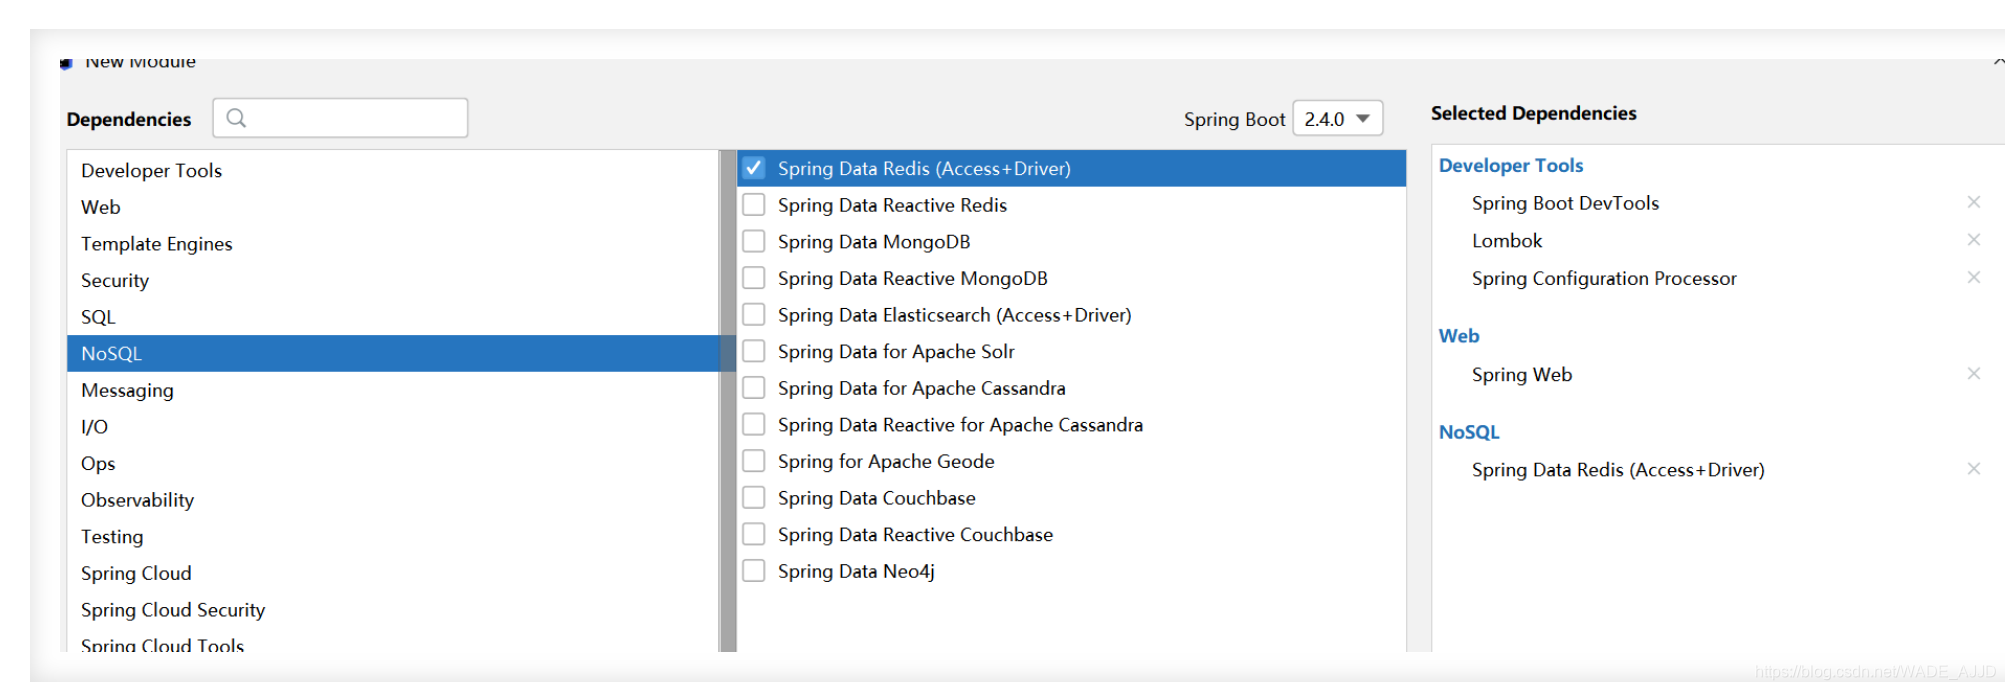Select the Testing category
Image resolution: width=2005 pixels, height=690 pixels.
[x=393, y=537]
